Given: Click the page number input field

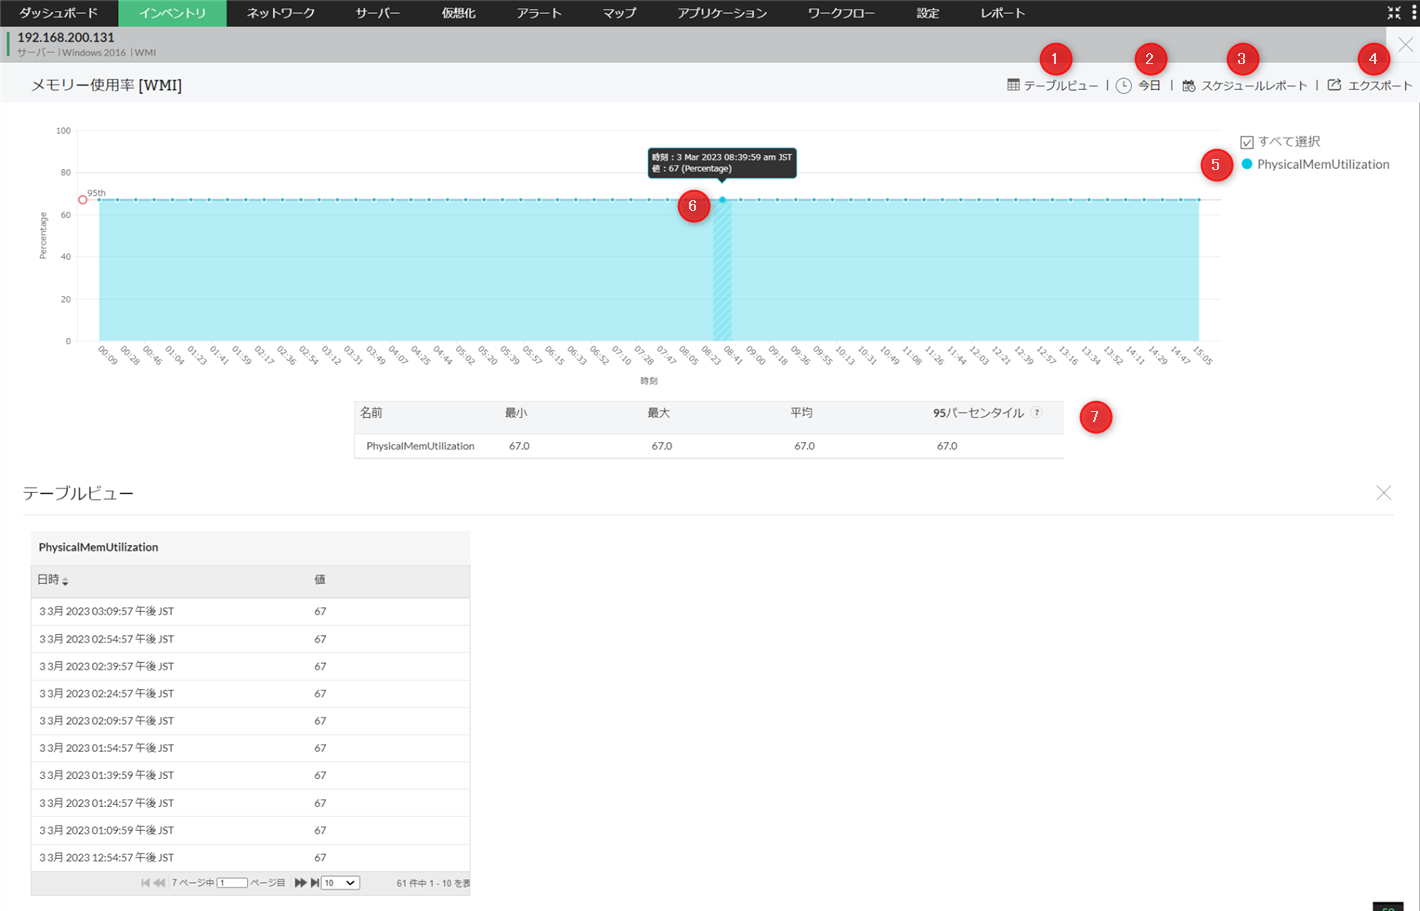Looking at the screenshot, I should pos(232,883).
